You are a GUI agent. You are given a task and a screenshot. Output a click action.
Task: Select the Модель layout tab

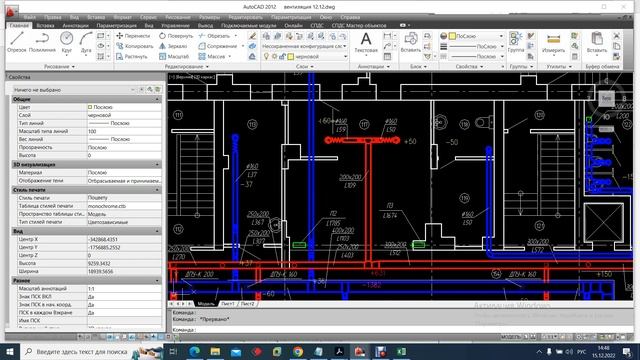tap(206, 304)
